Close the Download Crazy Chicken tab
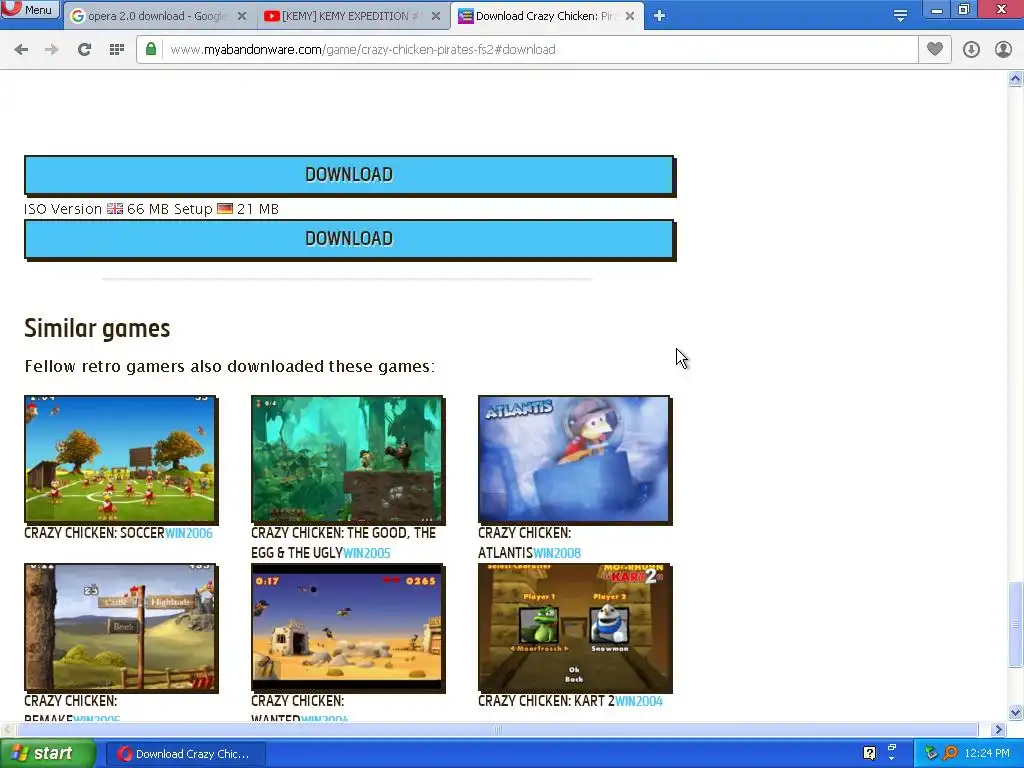The image size is (1024, 768). pos(630,16)
